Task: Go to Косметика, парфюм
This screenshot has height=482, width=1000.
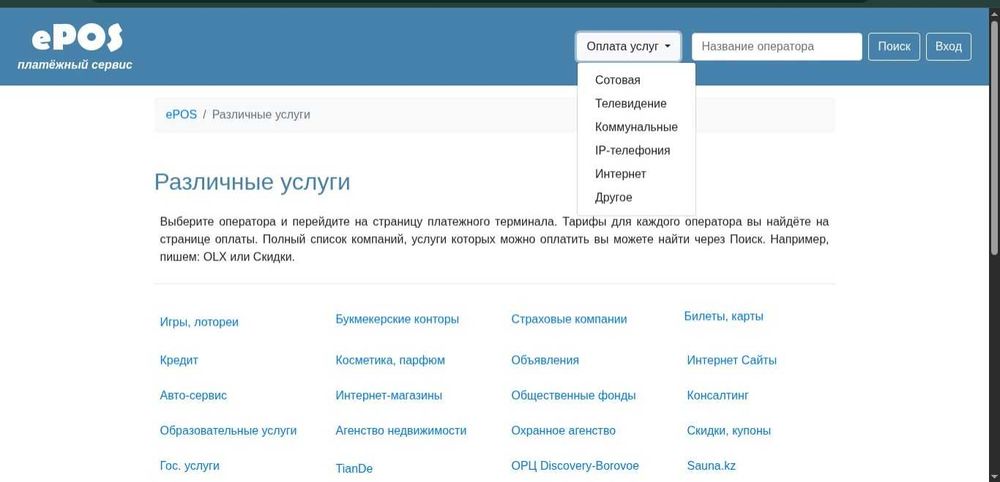Action: [x=390, y=360]
